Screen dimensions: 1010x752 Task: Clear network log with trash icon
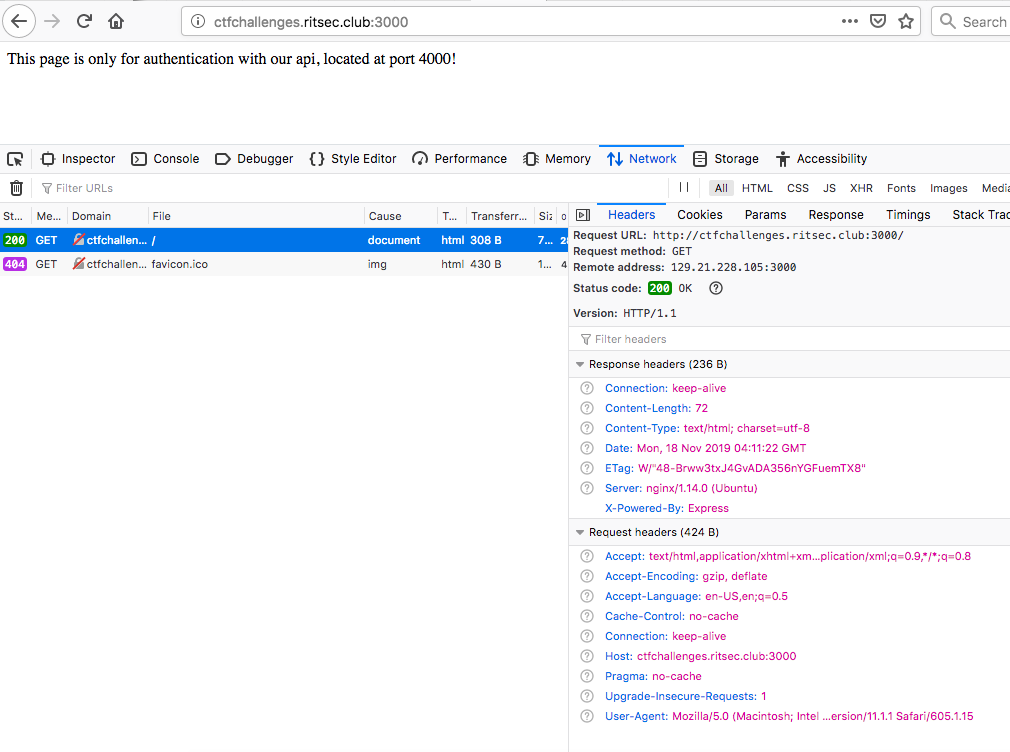[x=16, y=188]
